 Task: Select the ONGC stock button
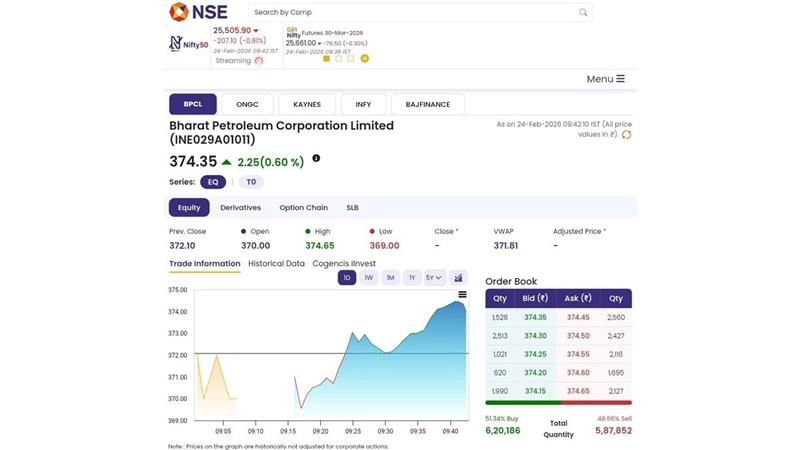(x=247, y=104)
